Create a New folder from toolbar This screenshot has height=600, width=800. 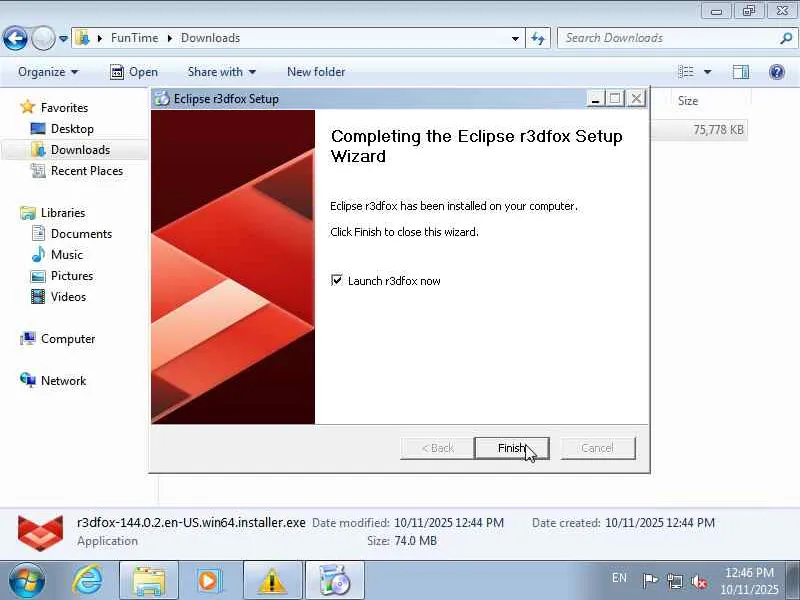316,72
